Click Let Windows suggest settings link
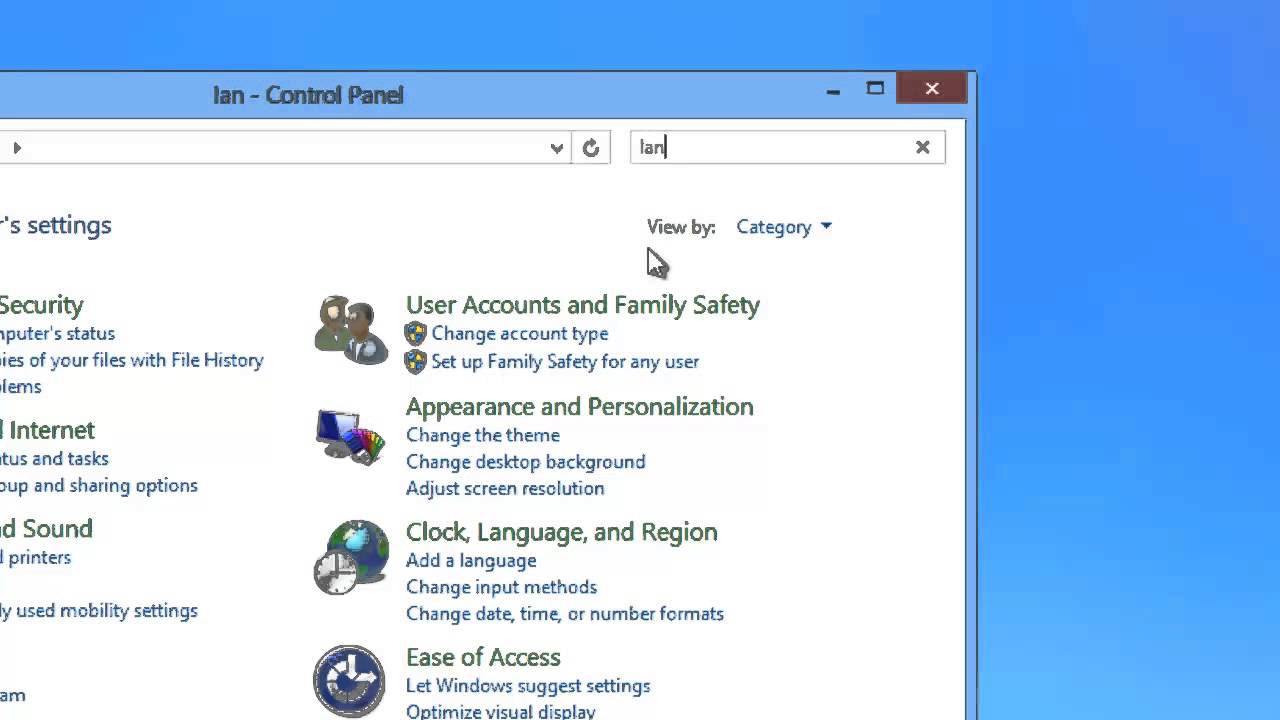 coord(528,686)
